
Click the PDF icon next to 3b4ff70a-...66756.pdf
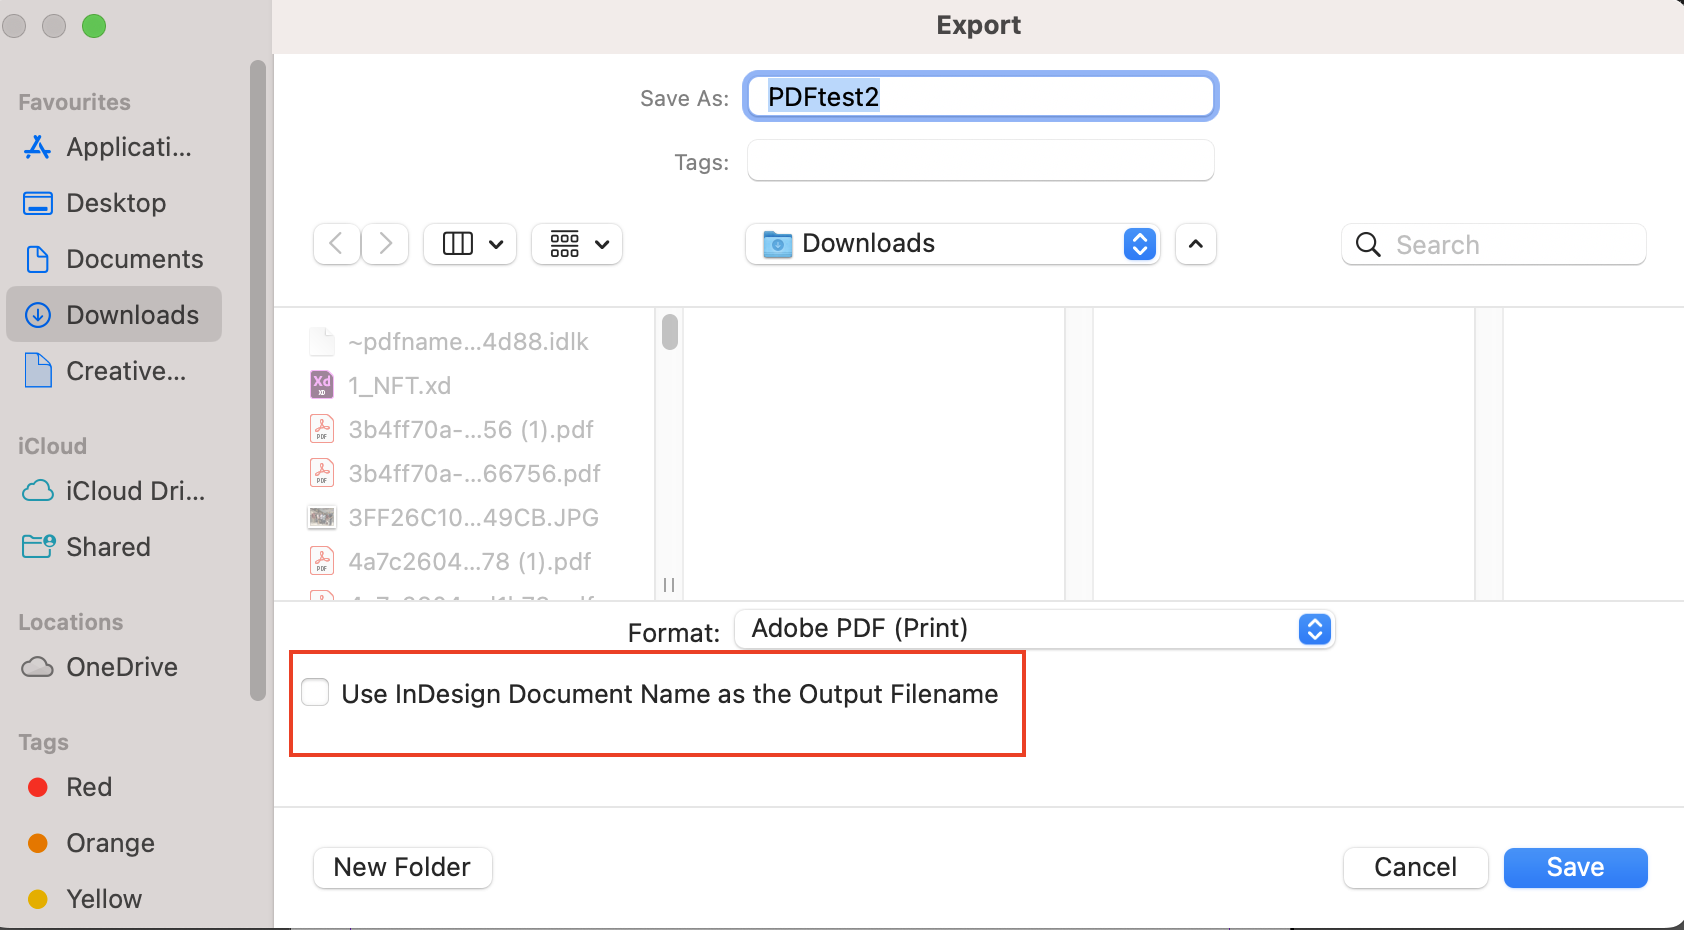pyautogui.click(x=321, y=472)
